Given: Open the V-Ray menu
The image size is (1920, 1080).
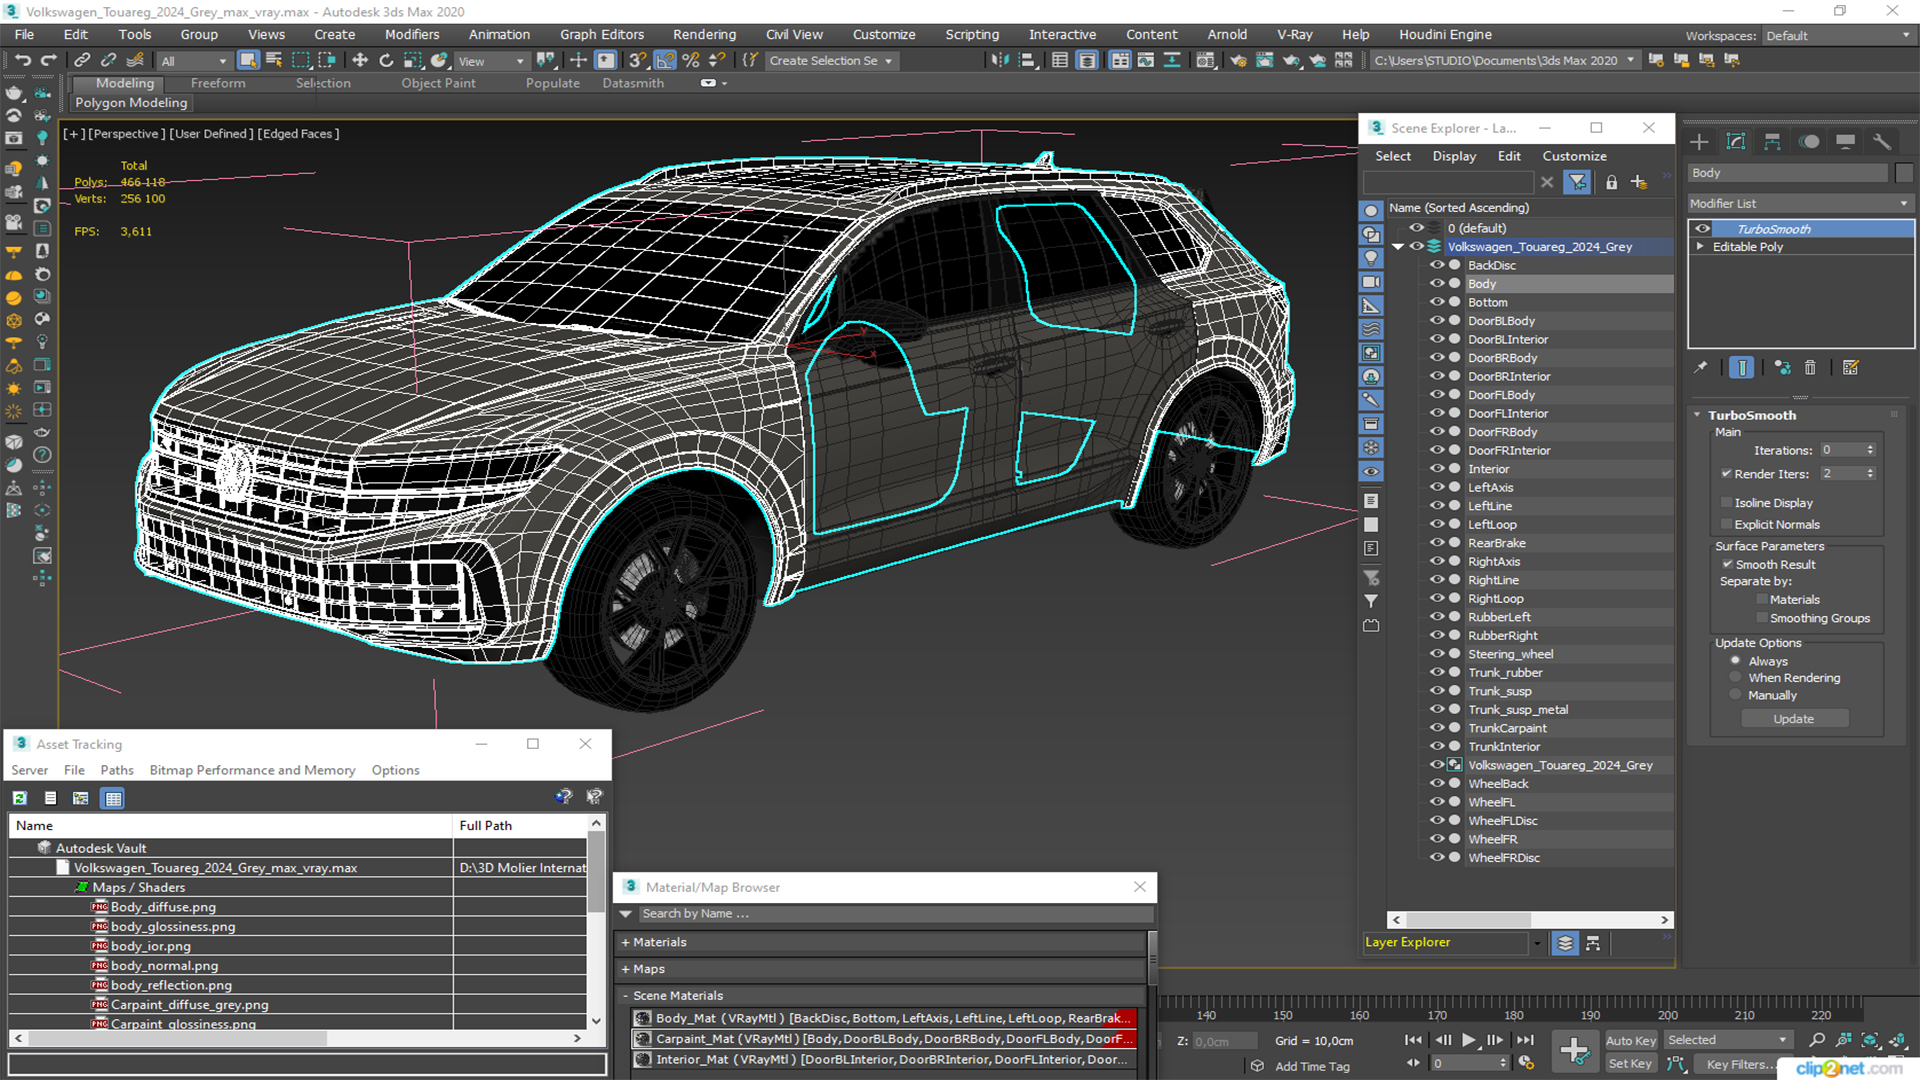Looking at the screenshot, I should 1294,34.
